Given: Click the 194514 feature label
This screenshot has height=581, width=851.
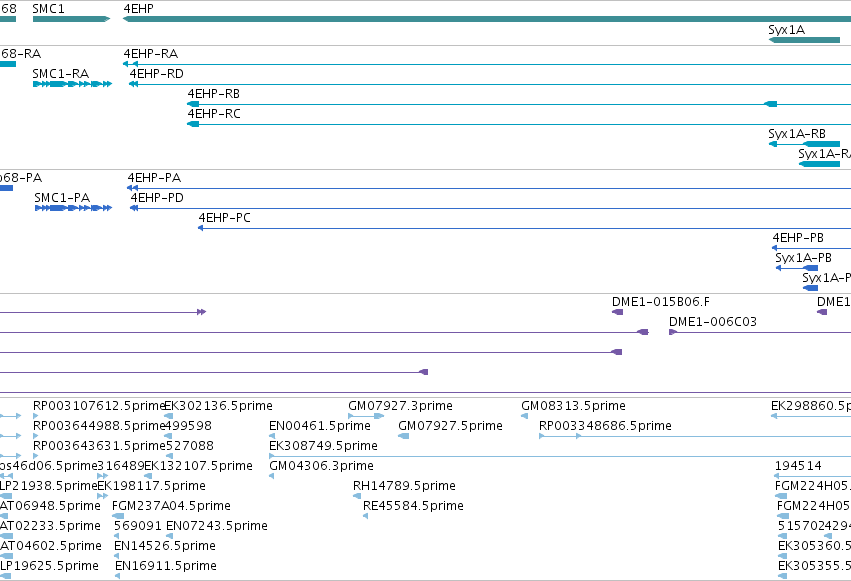Looking at the screenshot, I should coord(798,466).
